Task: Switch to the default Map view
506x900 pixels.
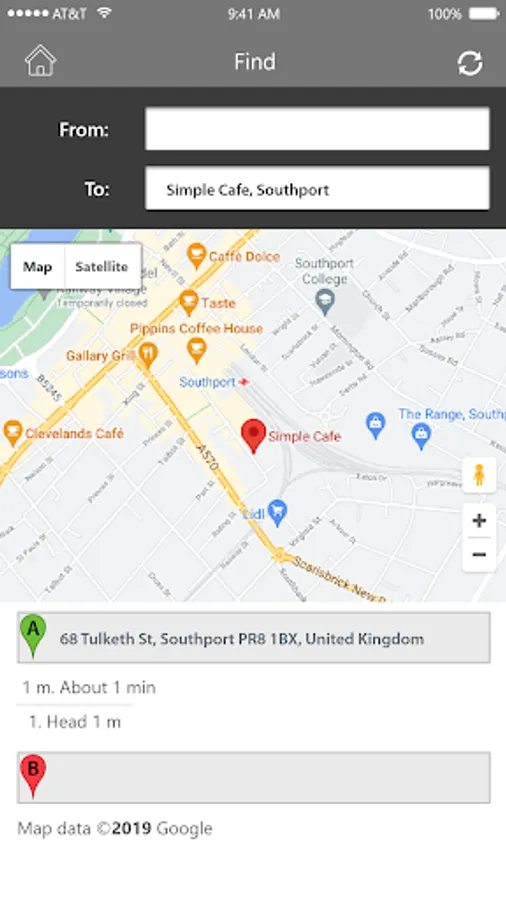Action: click(37, 266)
